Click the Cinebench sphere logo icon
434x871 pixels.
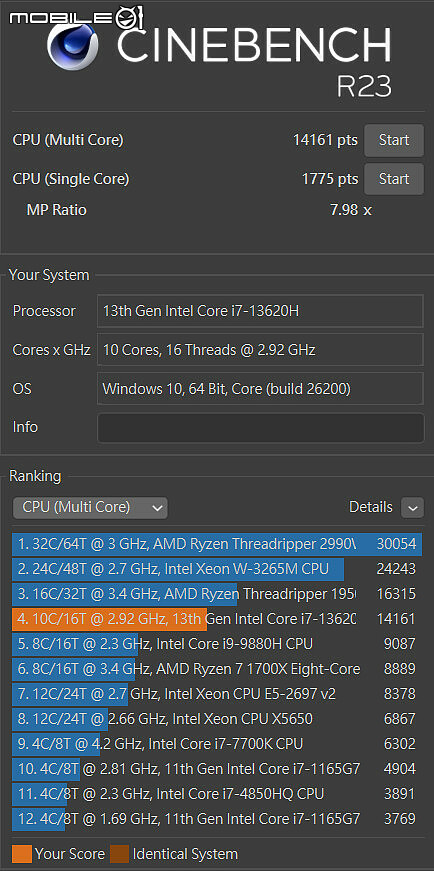[73, 46]
